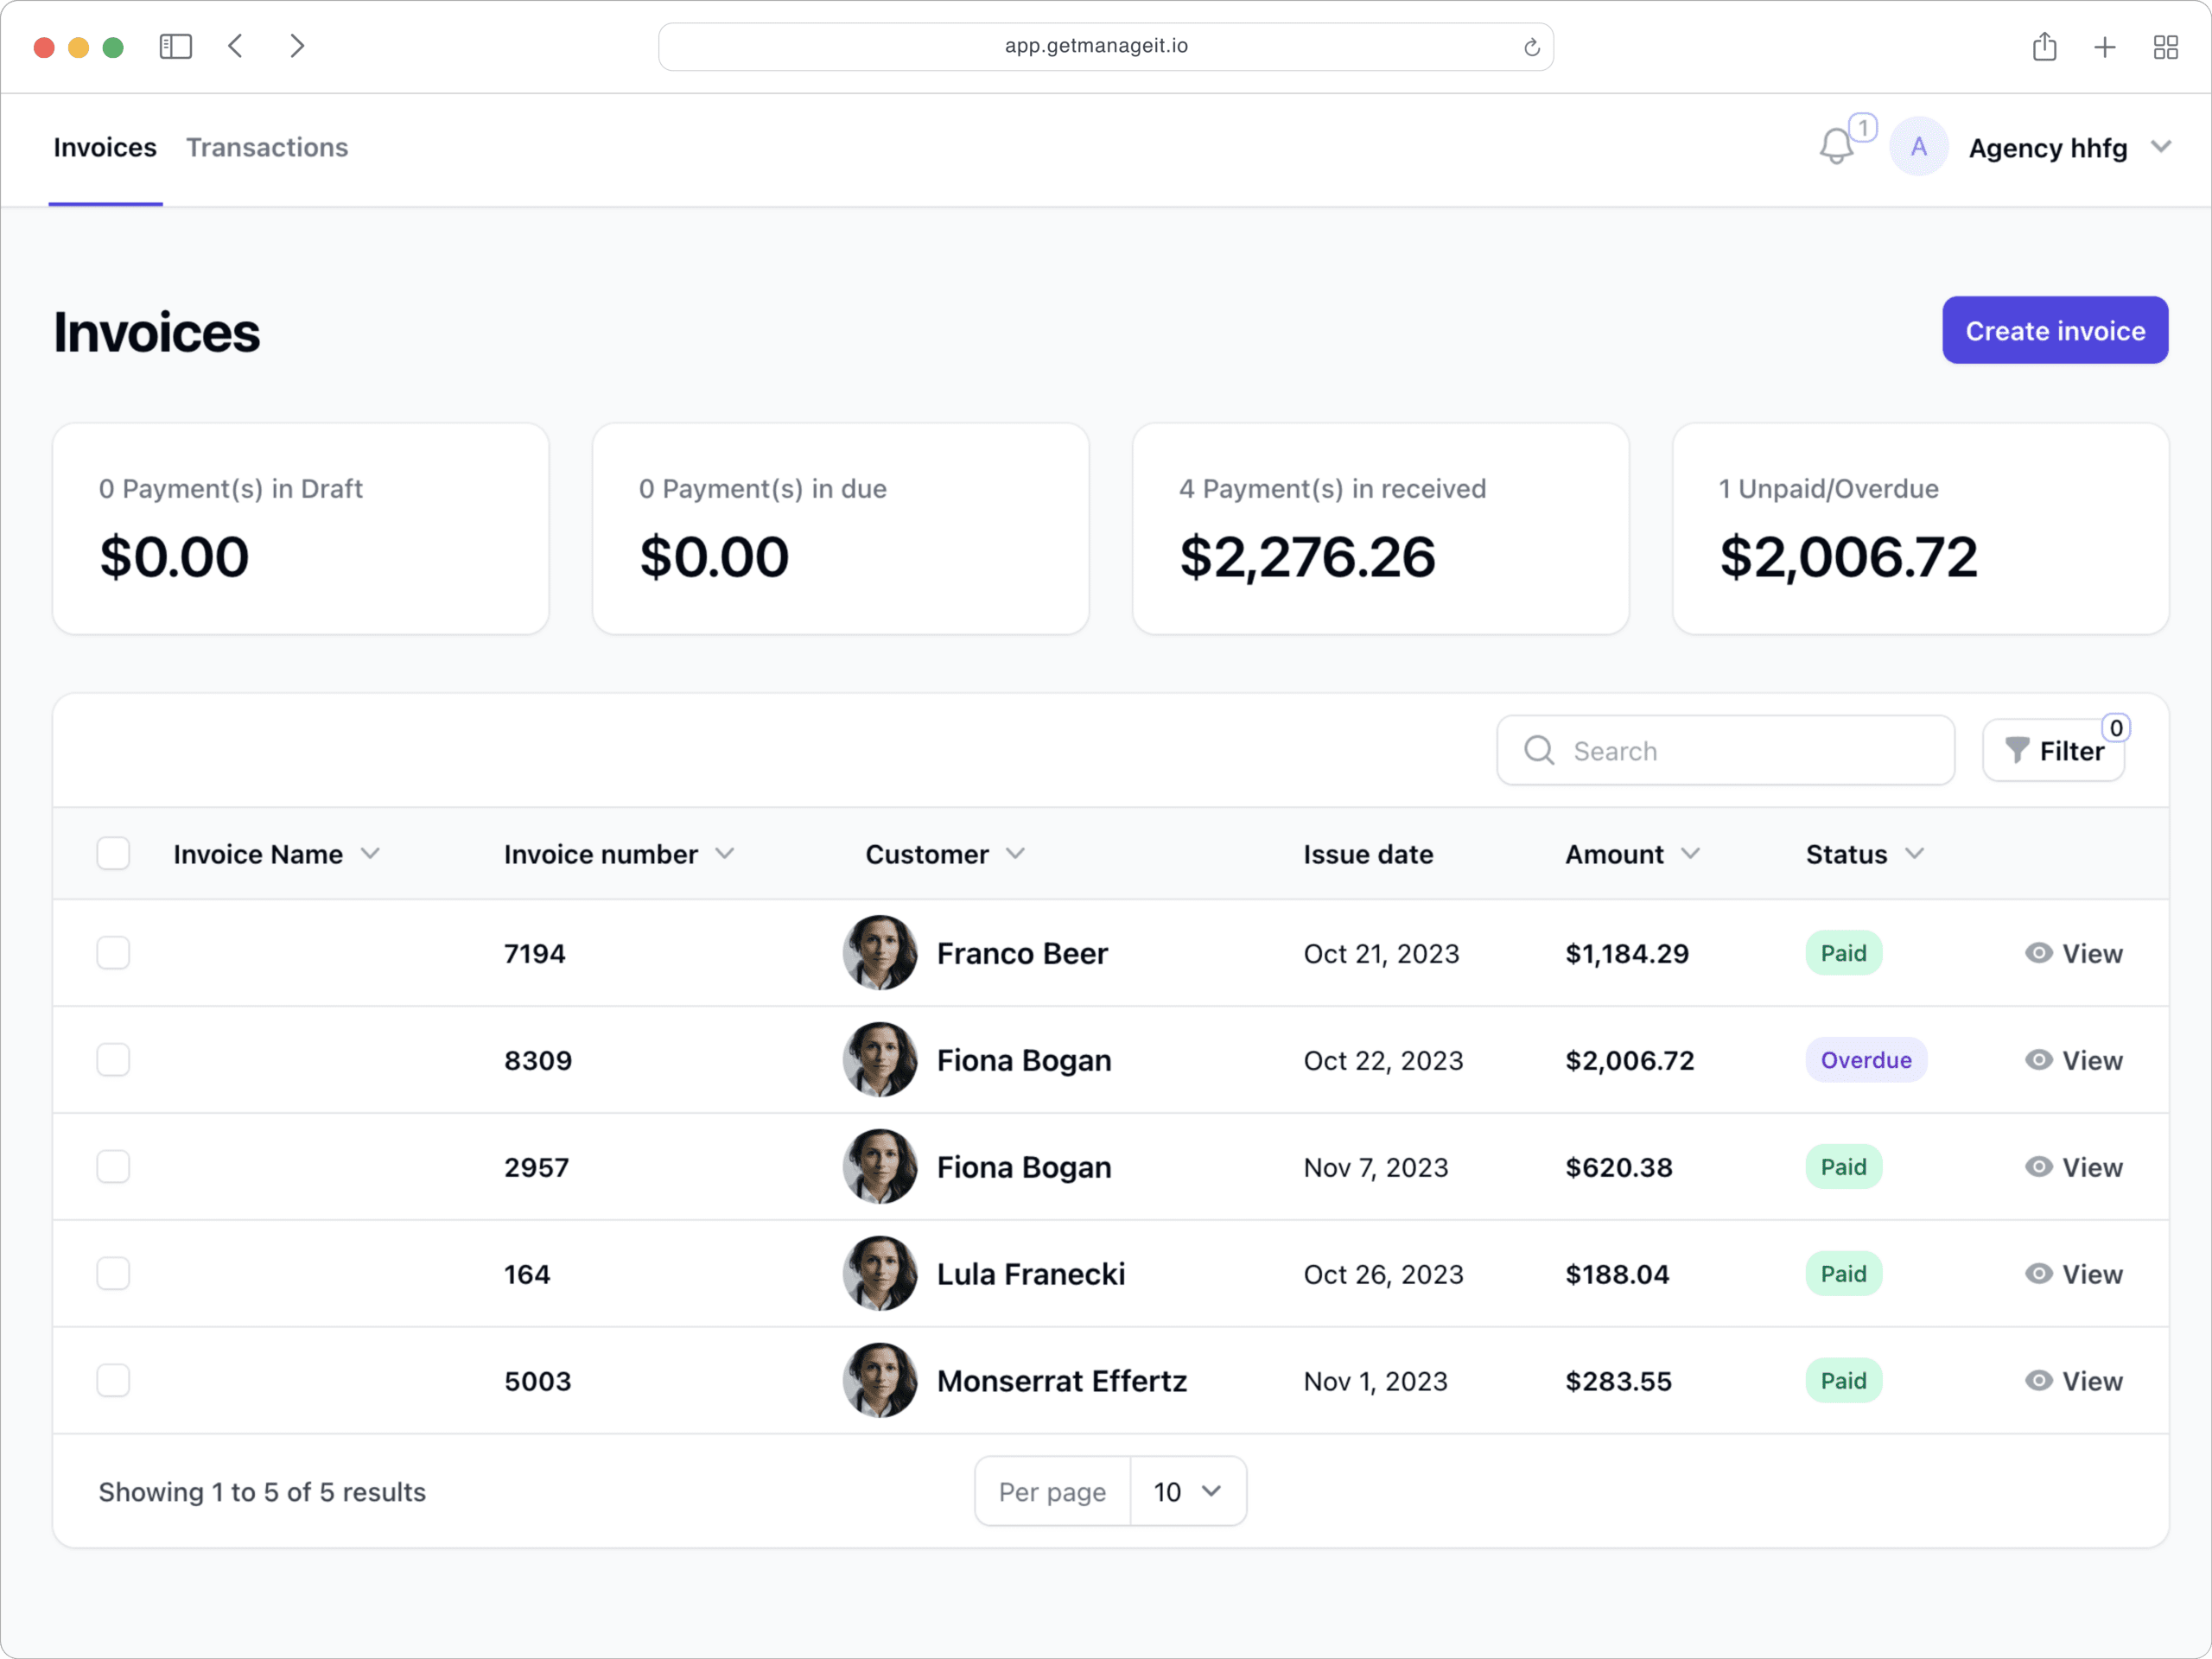This screenshot has height=1659, width=2212.
Task: Click the browser sidebar toggle icon
Action: [x=176, y=46]
